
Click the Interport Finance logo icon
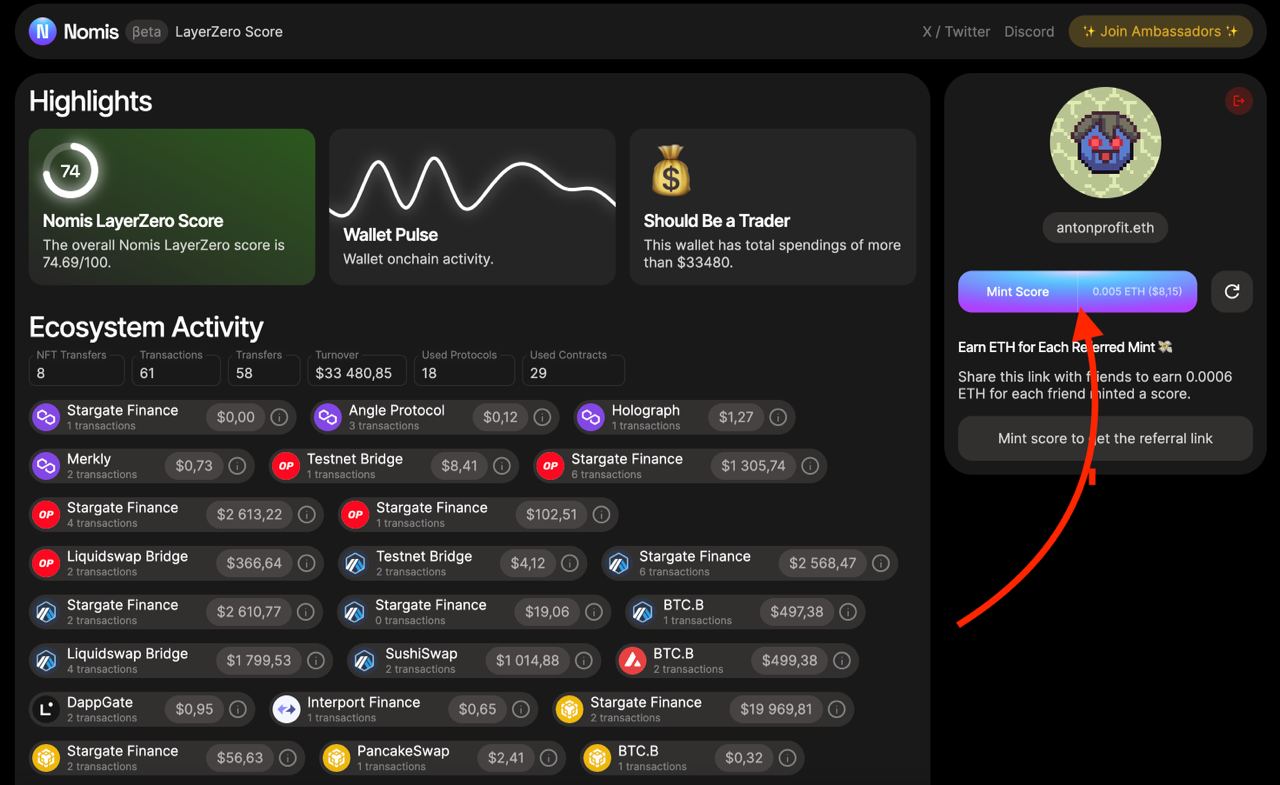[x=286, y=709]
